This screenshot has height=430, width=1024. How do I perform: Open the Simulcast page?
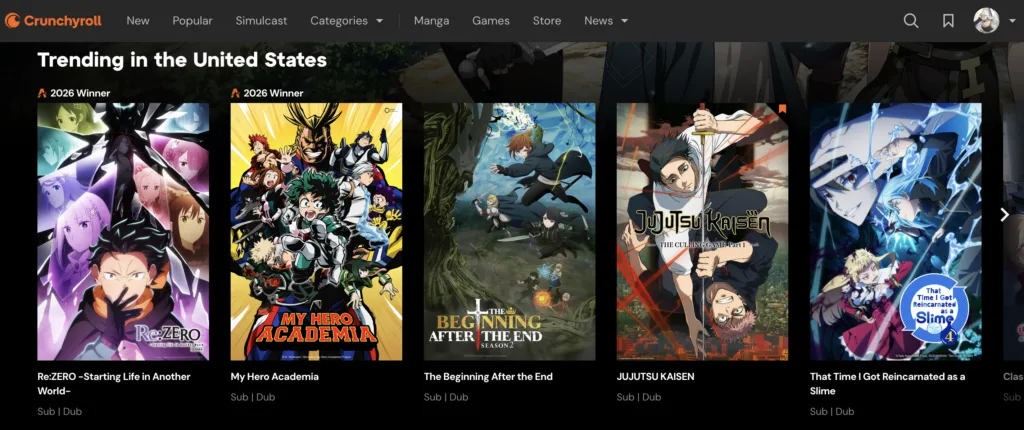[261, 21]
